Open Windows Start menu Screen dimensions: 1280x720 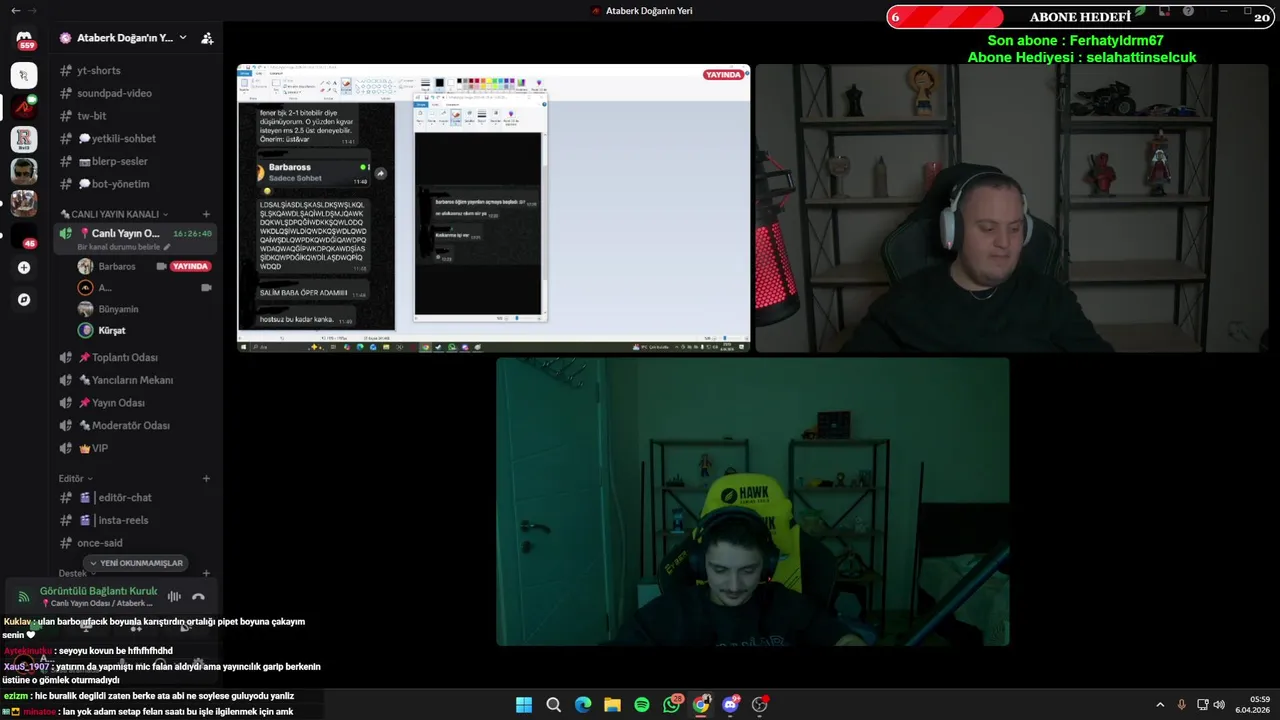coord(523,705)
